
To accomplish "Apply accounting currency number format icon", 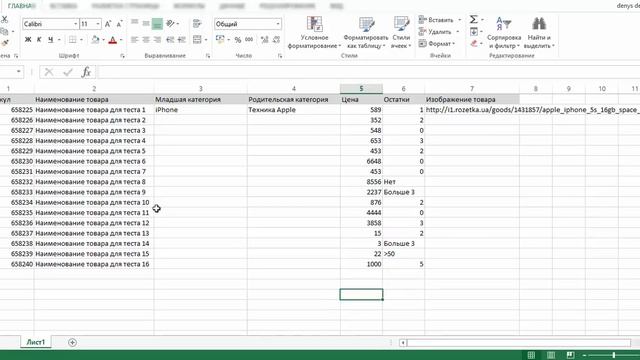I will click(220, 40).
